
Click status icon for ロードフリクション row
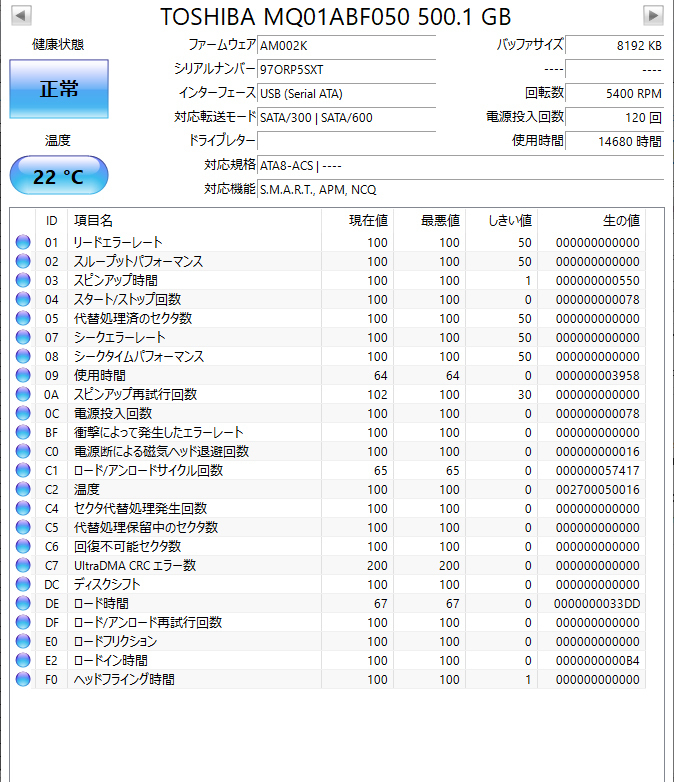tap(23, 641)
